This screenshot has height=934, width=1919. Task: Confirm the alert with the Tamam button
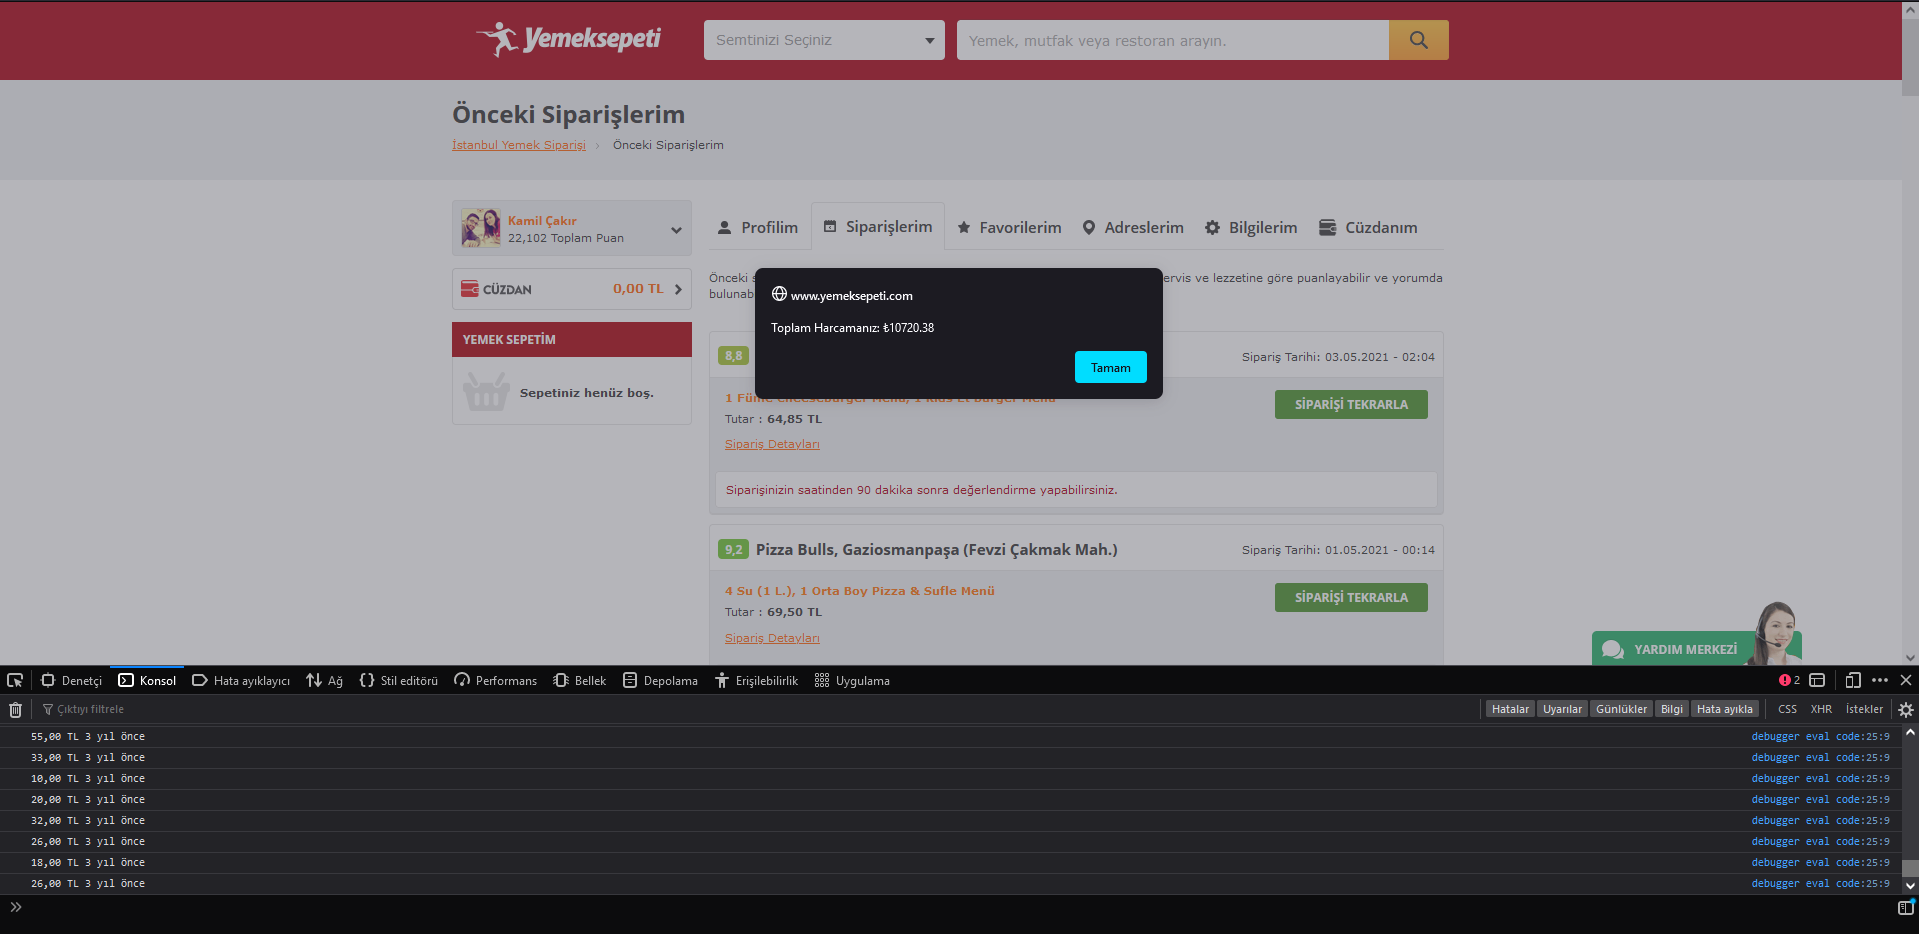(x=1110, y=367)
